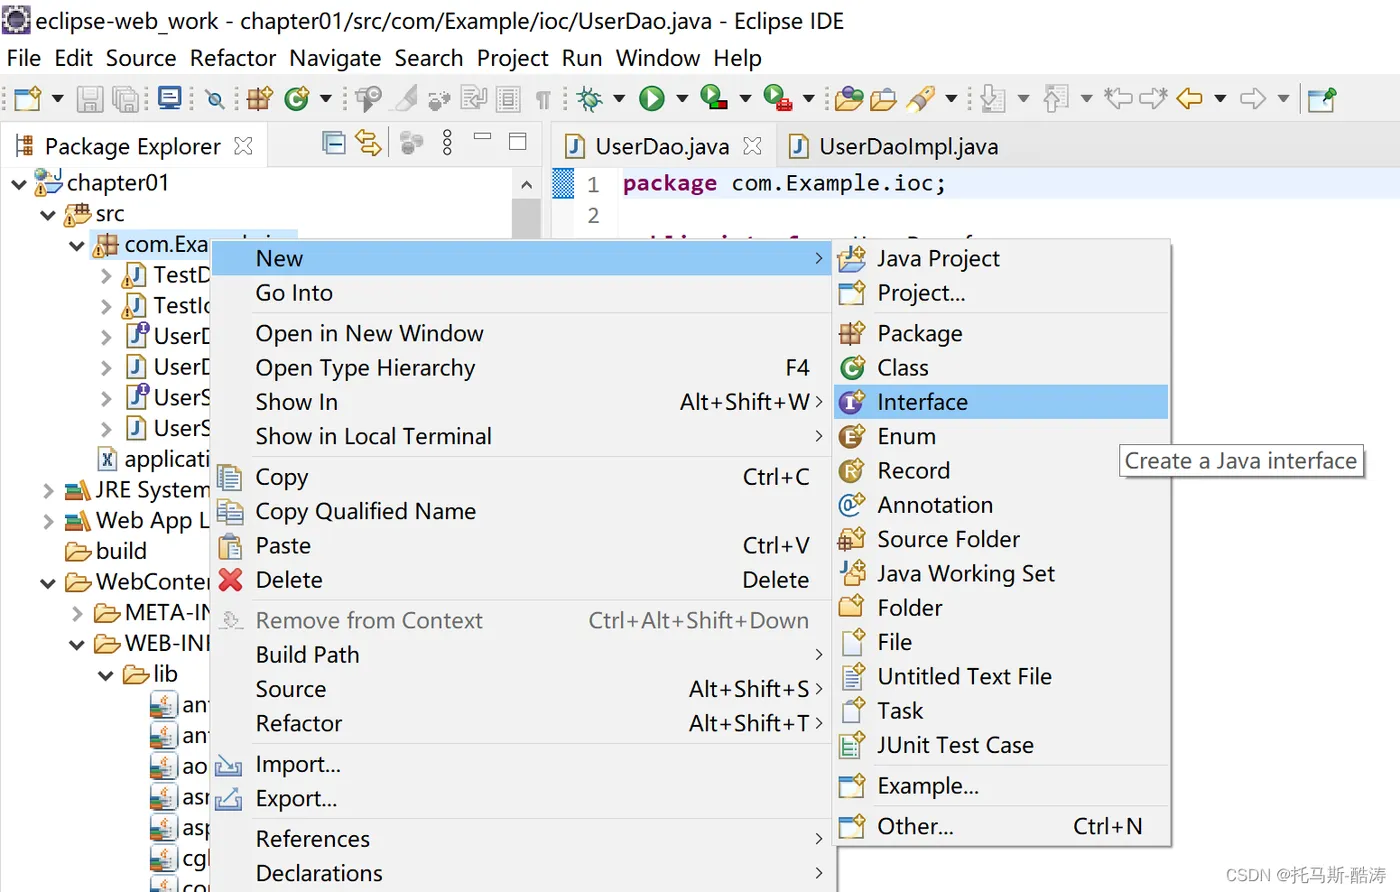
Task: Expand the JRE System Library node
Action: click(47, 491)
